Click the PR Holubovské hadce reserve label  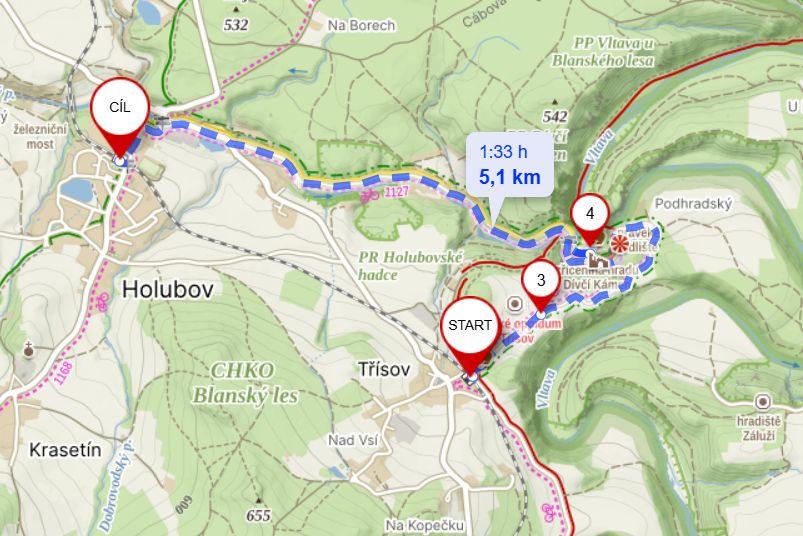tap(410, 266)
